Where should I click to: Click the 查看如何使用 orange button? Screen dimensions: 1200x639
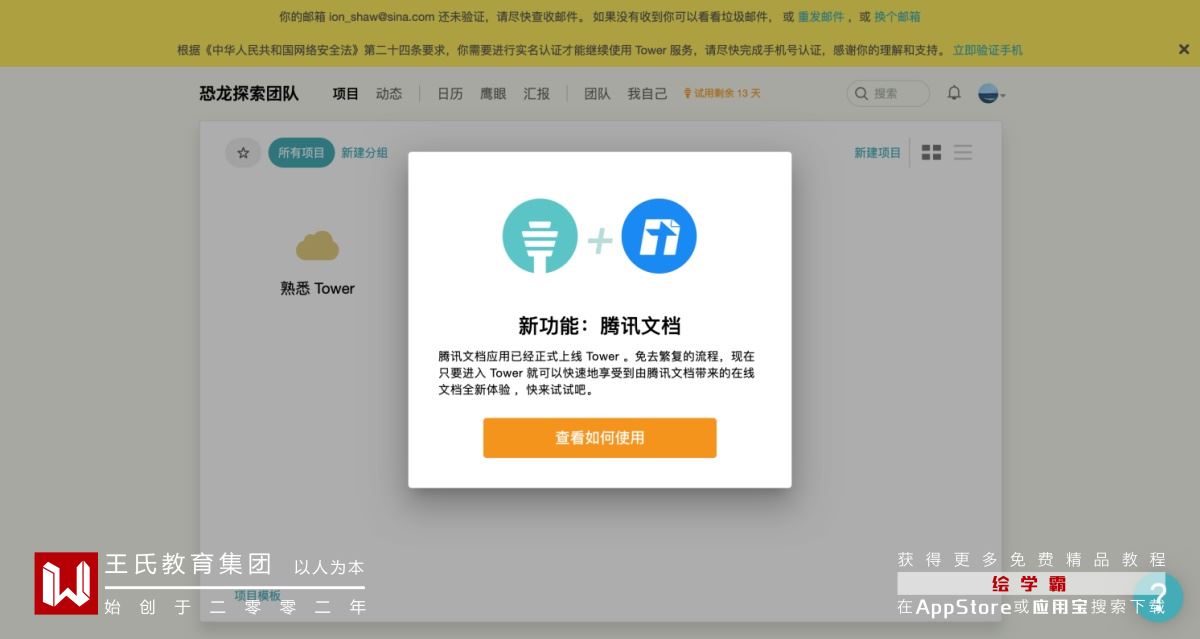(x=600, y=438)
